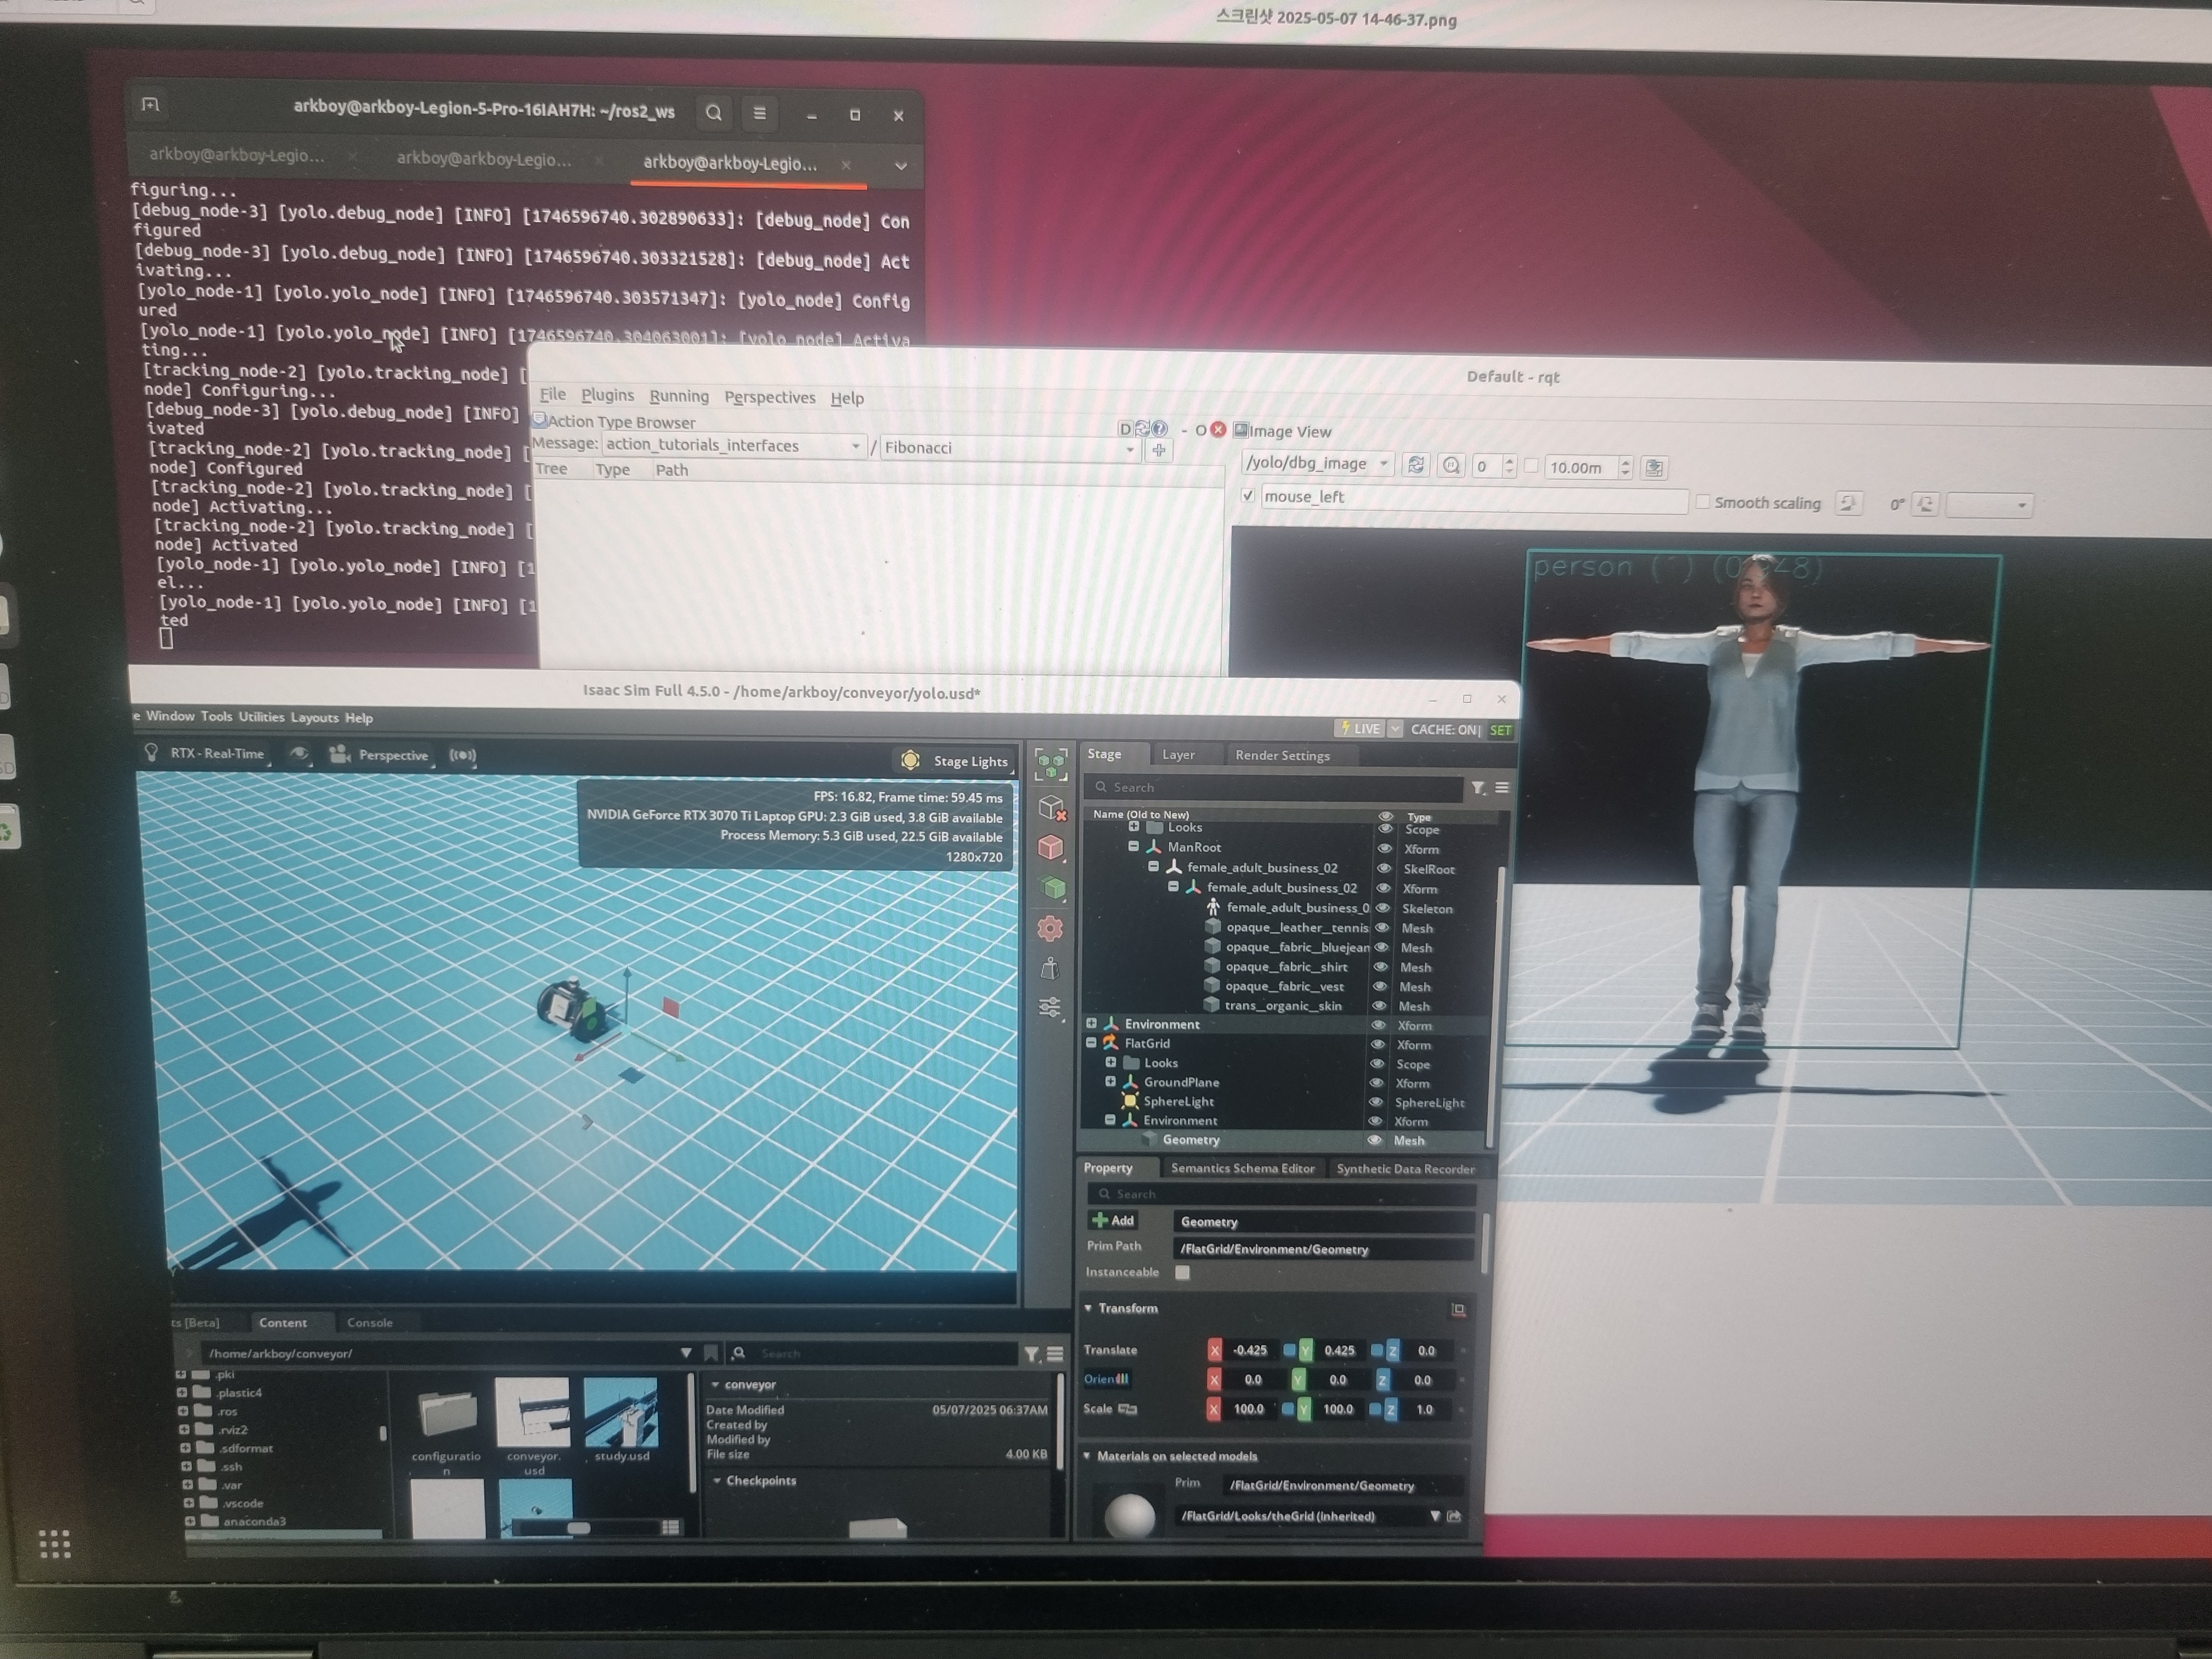Refresh the Image View topic list
2212x1659 pixels.
pos(1415,465)
